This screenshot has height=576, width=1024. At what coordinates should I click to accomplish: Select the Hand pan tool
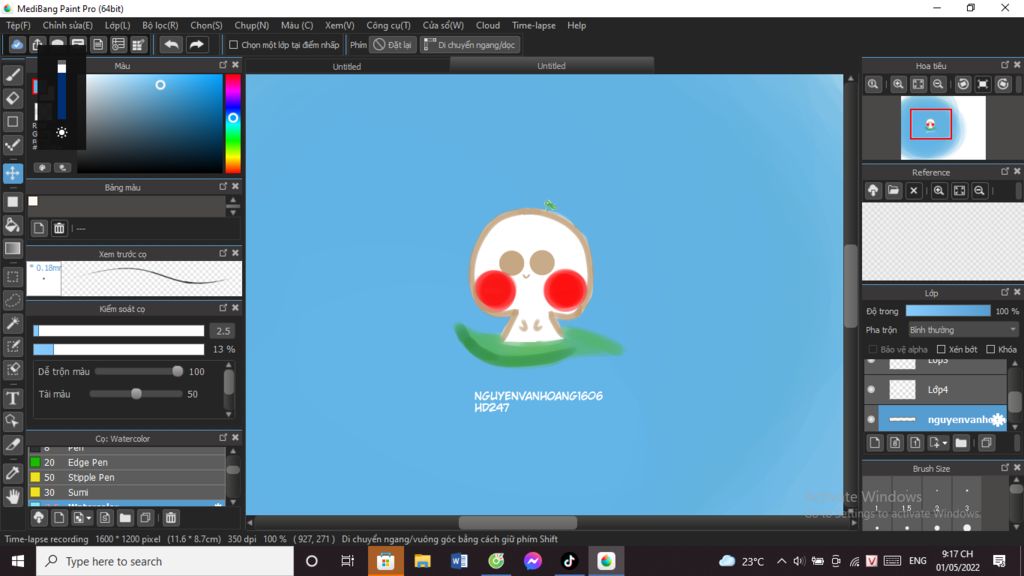(12, 497)
